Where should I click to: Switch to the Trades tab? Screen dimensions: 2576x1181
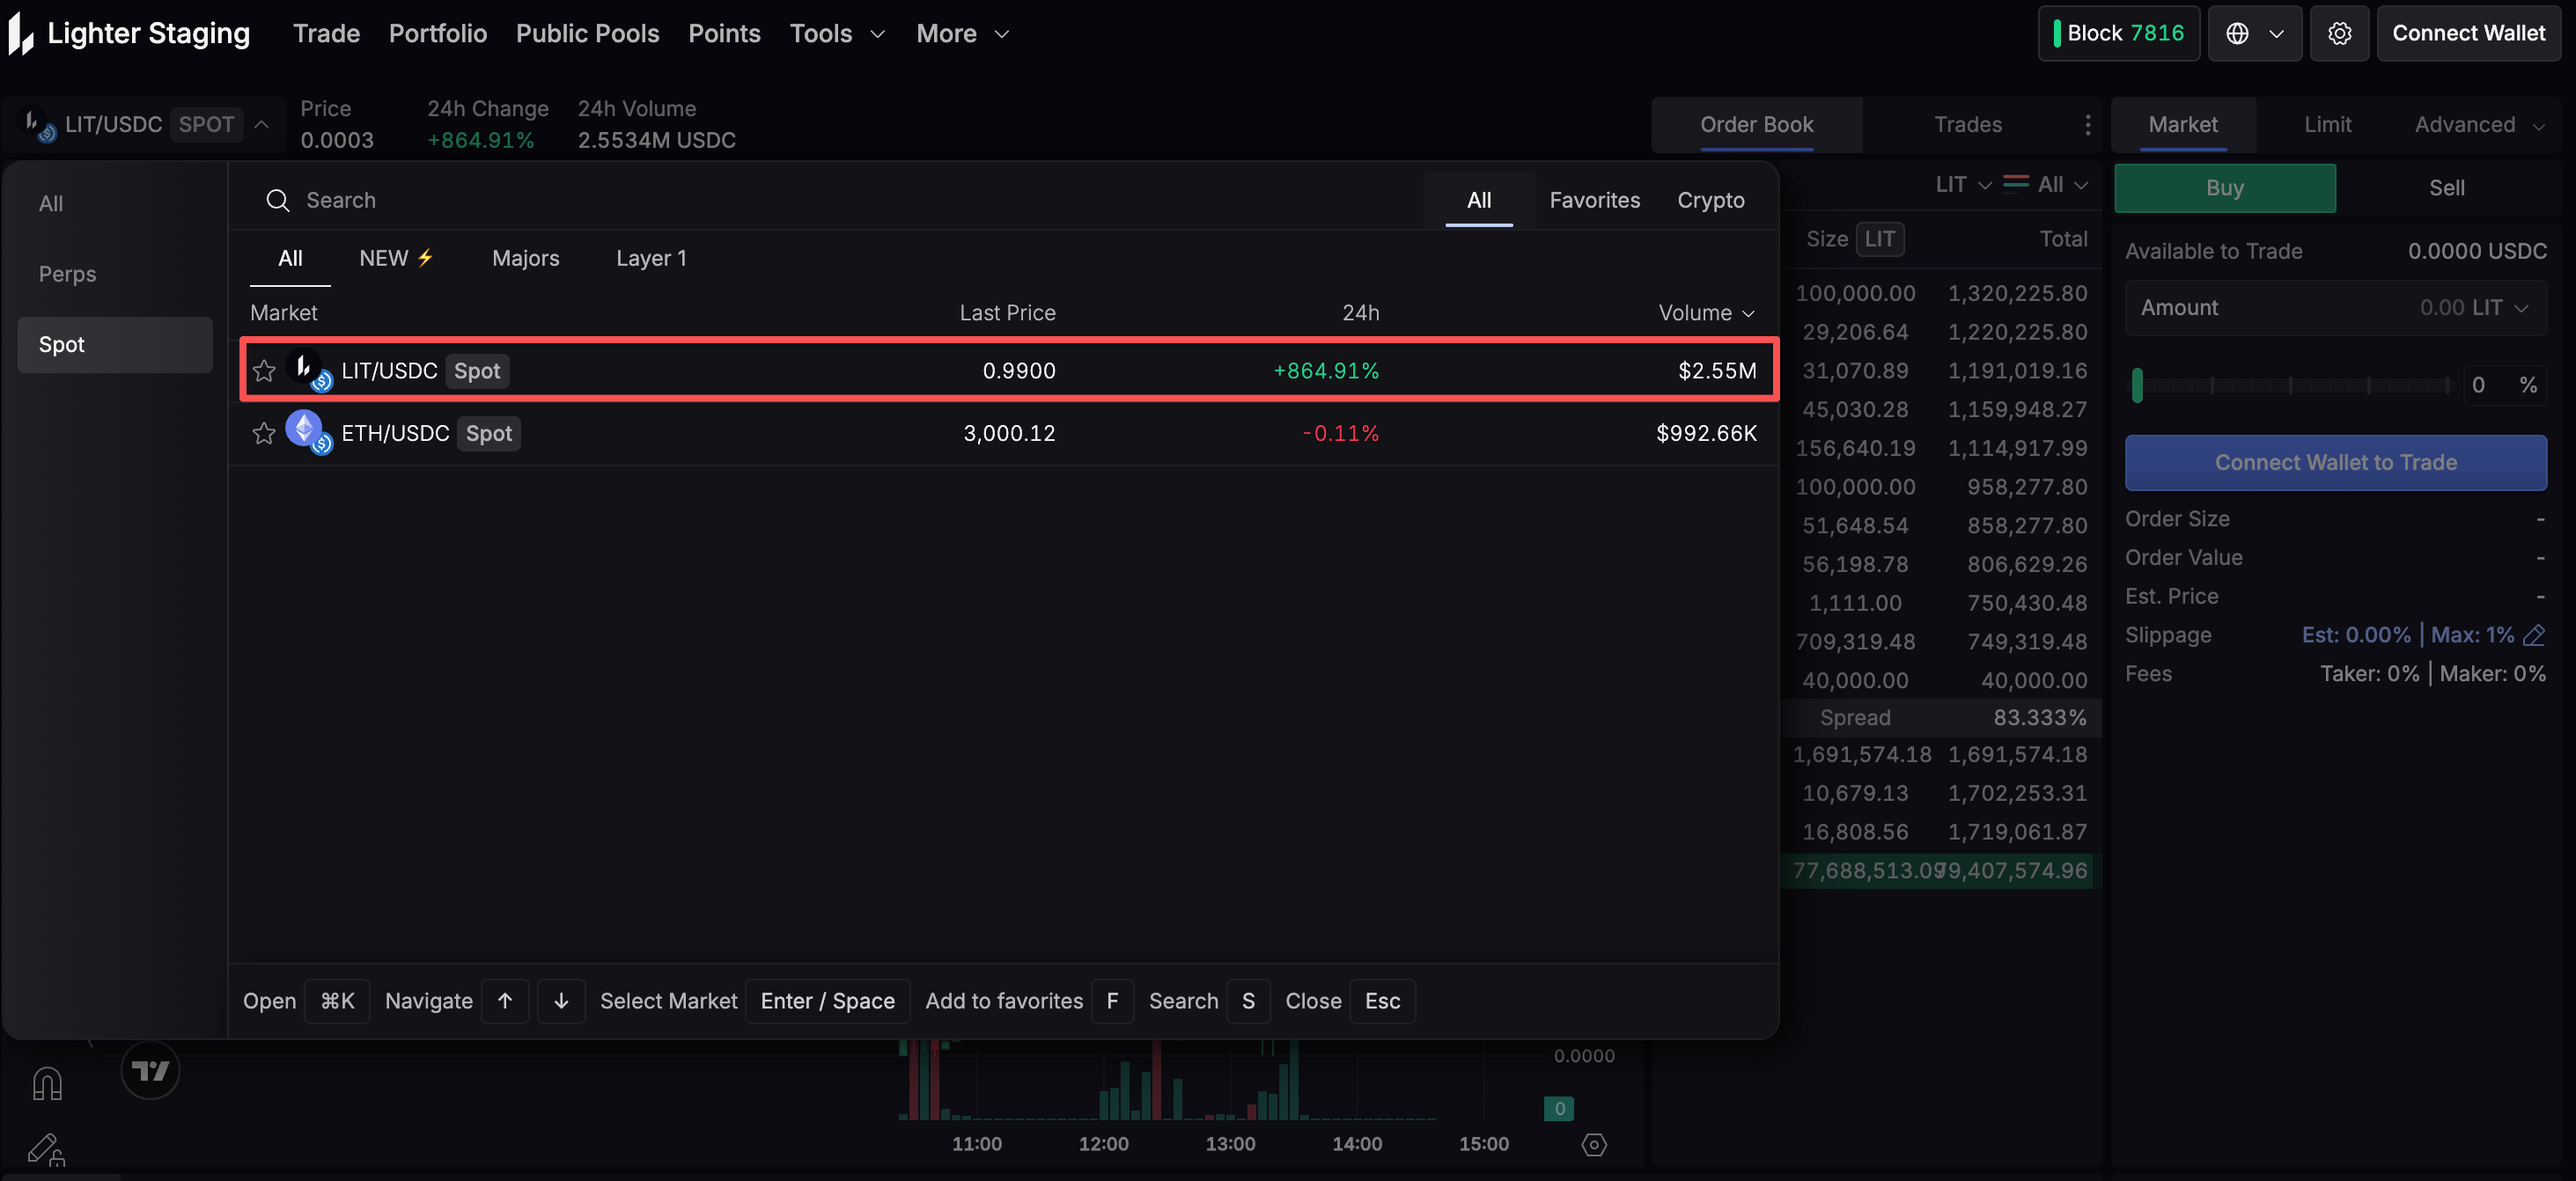(1967, 125)
